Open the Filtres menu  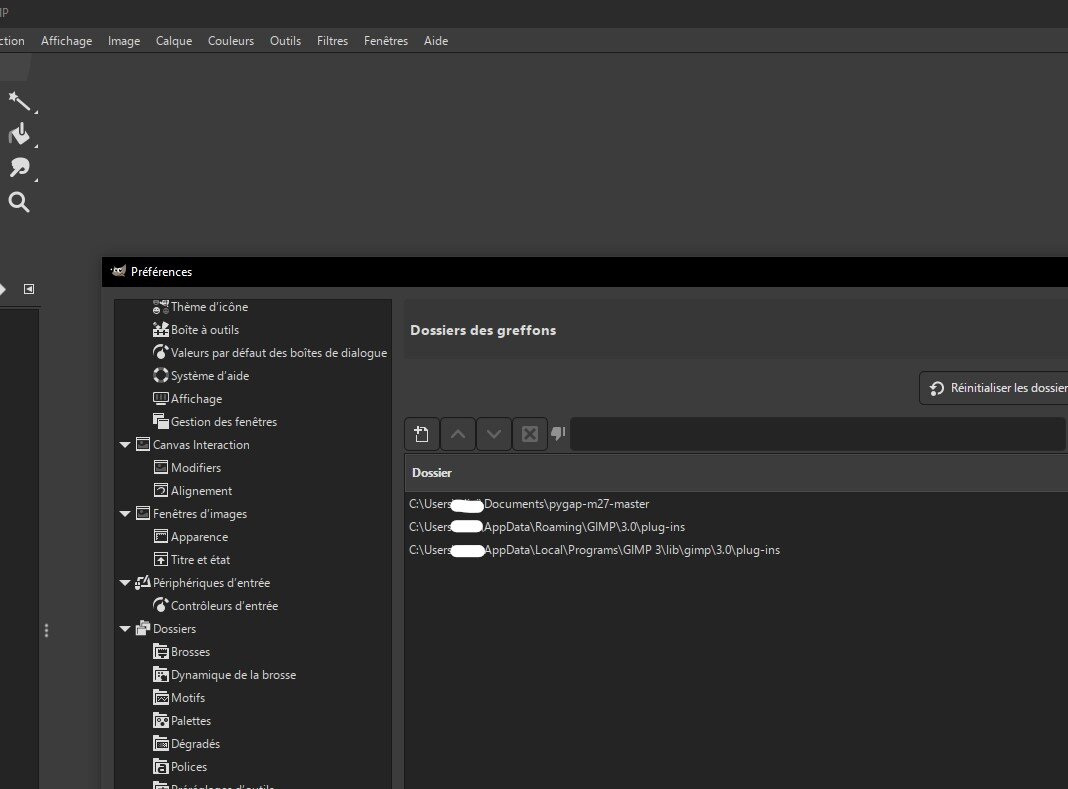coord(332,41)
